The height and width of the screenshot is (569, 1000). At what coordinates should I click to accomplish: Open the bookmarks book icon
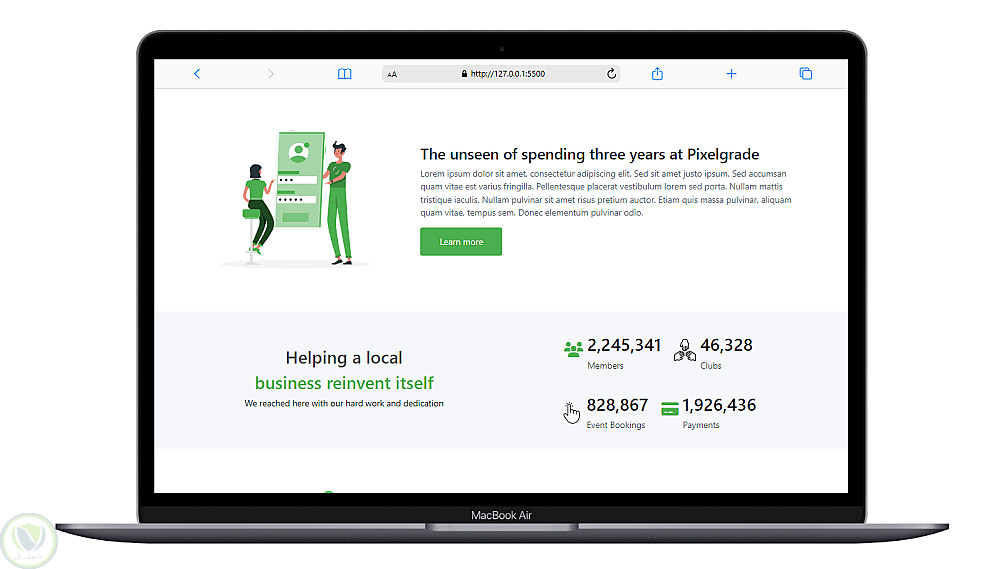344,74
